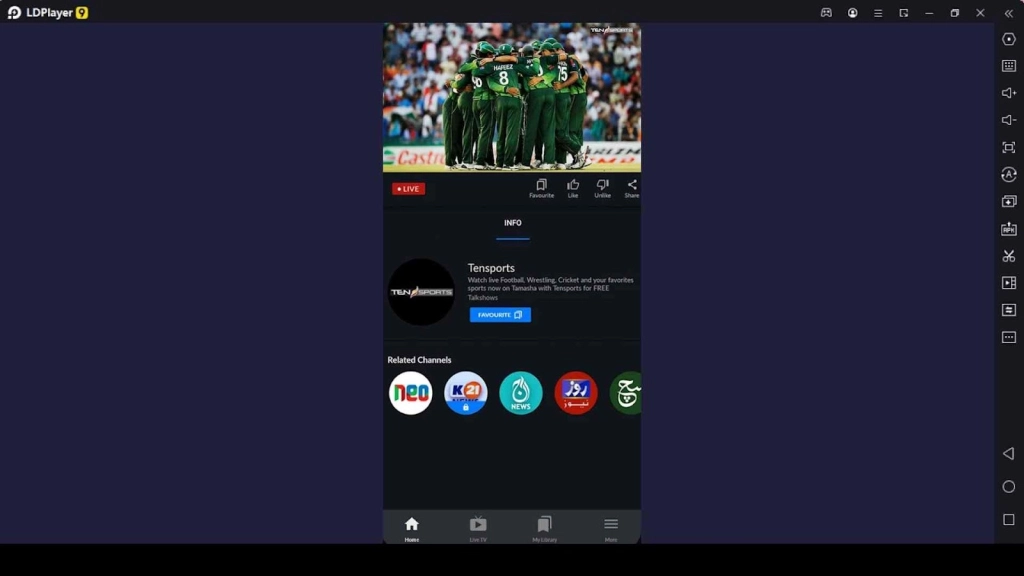Increase emulator volume from the sidebar
This screenshot has width=1024, height=576.
click(1008, 94)
